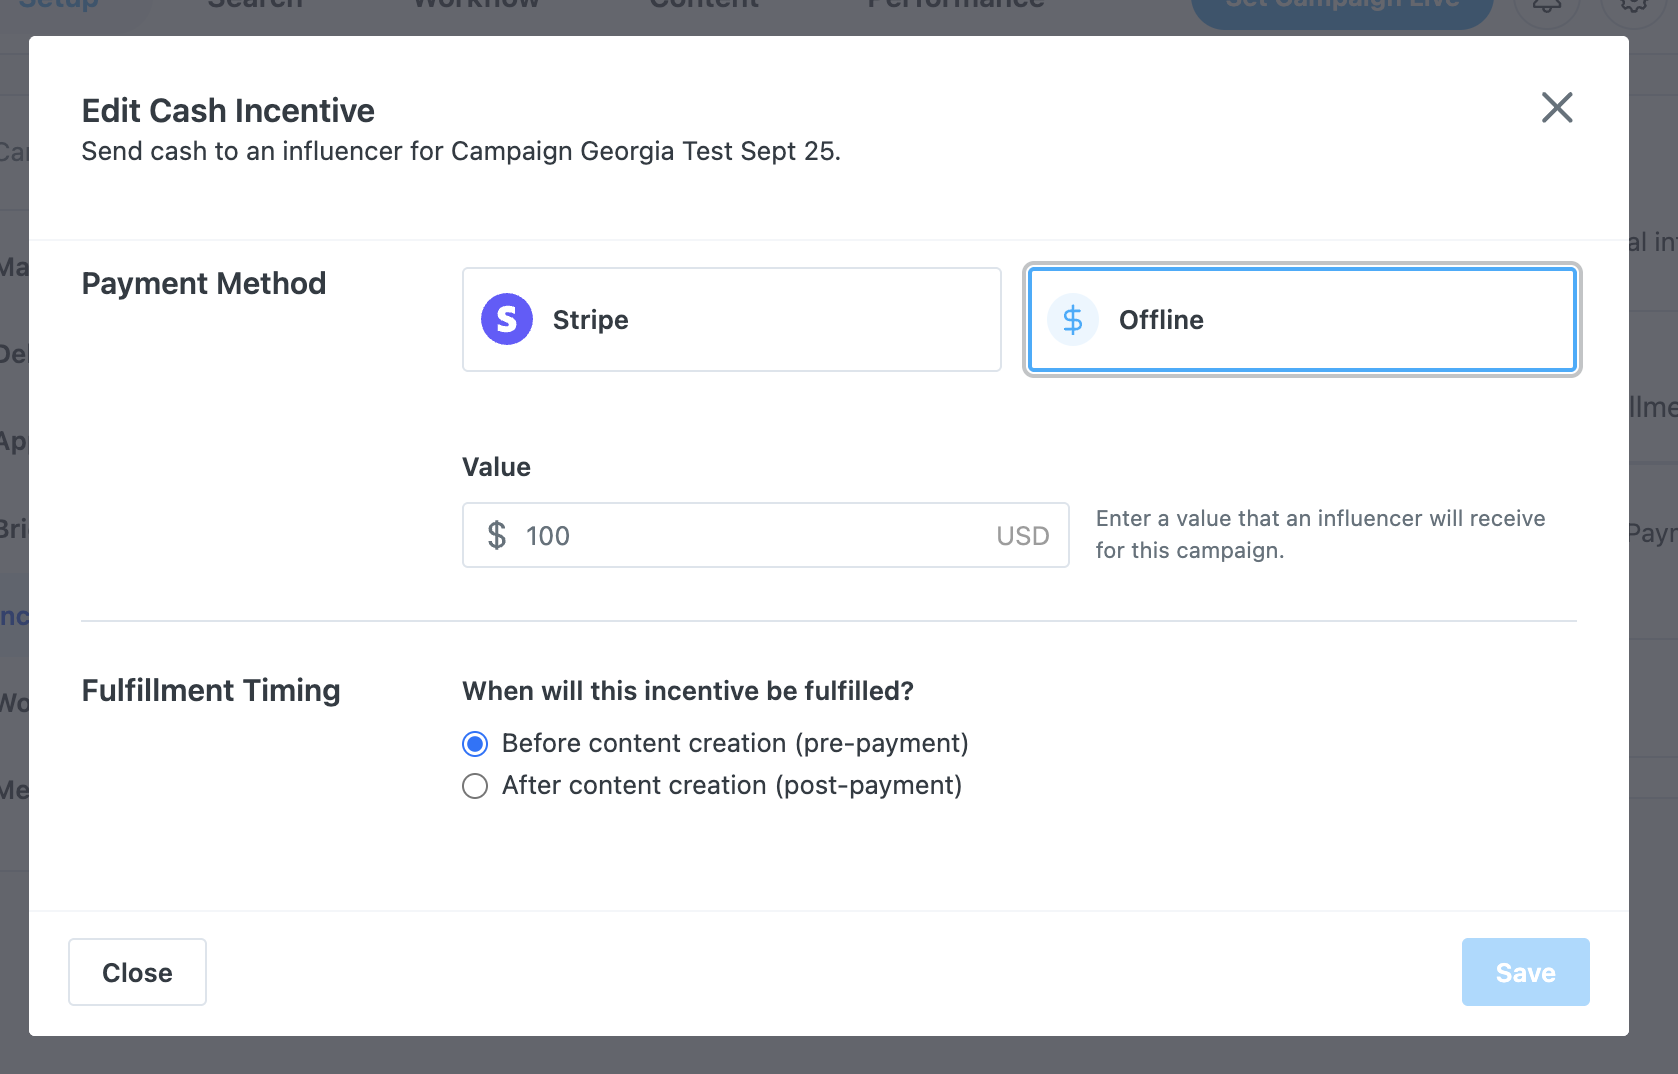Open the settings gear at top right
The height and width of the screenshot is (1074, 1678).
pyautogui.click(x=1632, y=6)
